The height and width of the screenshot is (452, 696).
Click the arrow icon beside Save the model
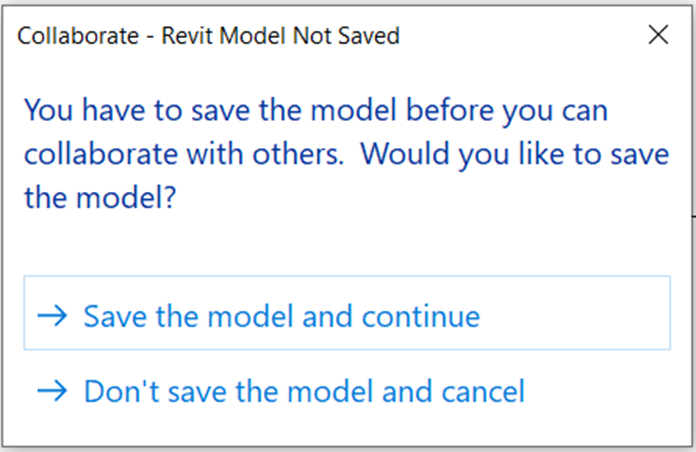click(x=52, y=316)
